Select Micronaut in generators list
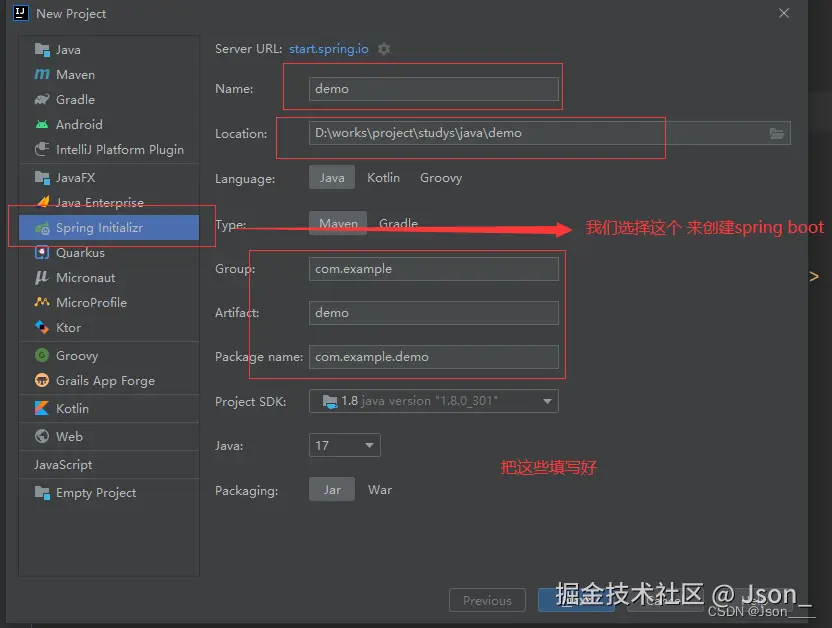The image size is (832, 628). pos(109,277)
